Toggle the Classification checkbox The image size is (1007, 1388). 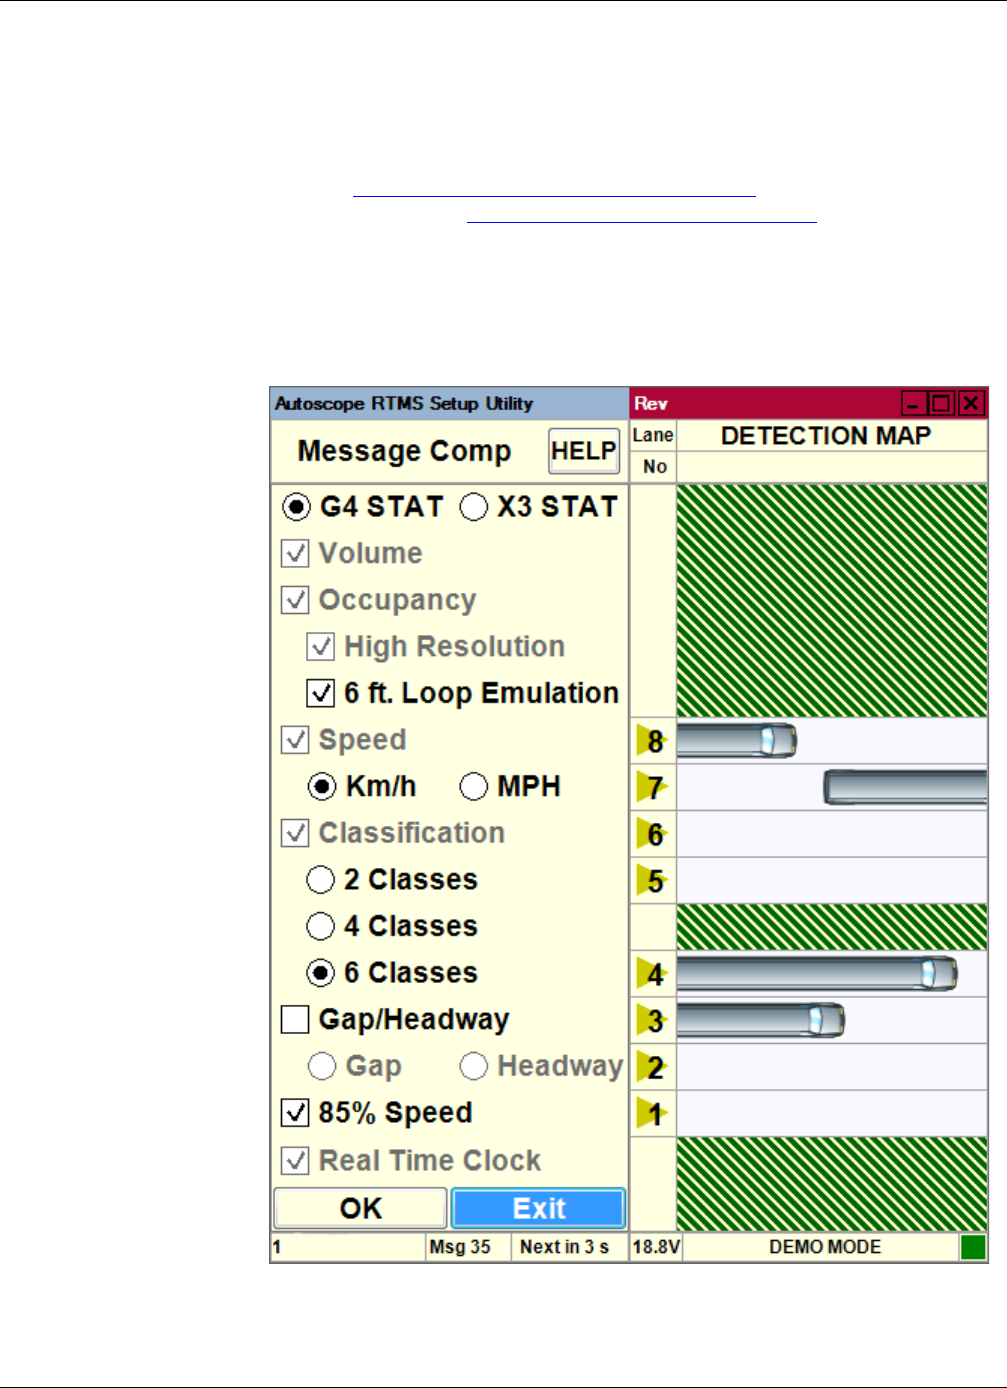(x=295, y=833)
